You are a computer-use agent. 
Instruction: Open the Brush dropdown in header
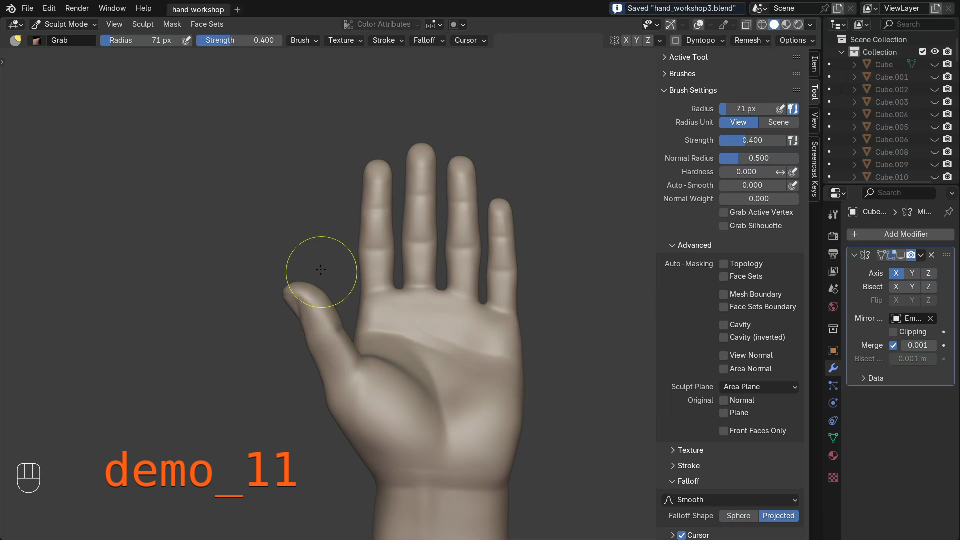point(304,40)
